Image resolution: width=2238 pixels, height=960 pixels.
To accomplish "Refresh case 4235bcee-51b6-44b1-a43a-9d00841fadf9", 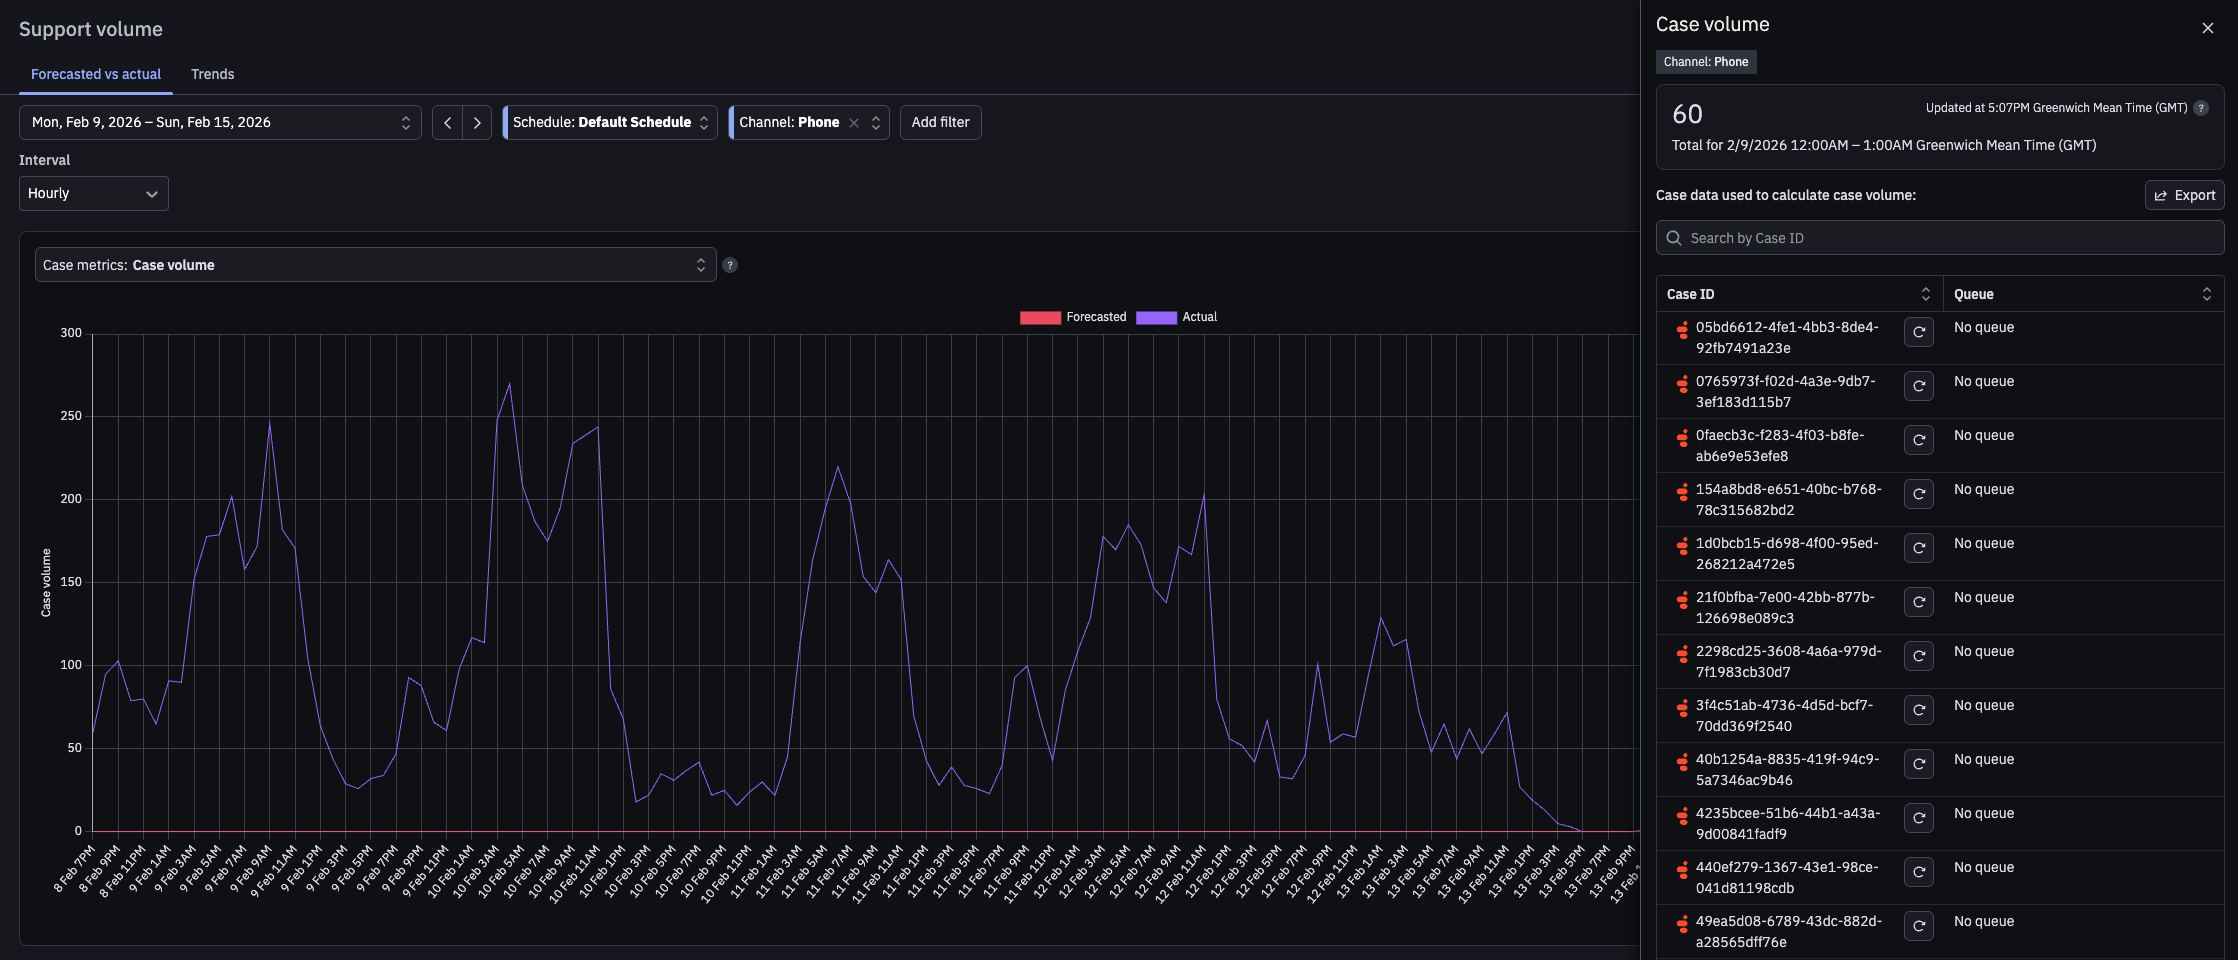I will pyautogui.click(x=1918, y=818).
